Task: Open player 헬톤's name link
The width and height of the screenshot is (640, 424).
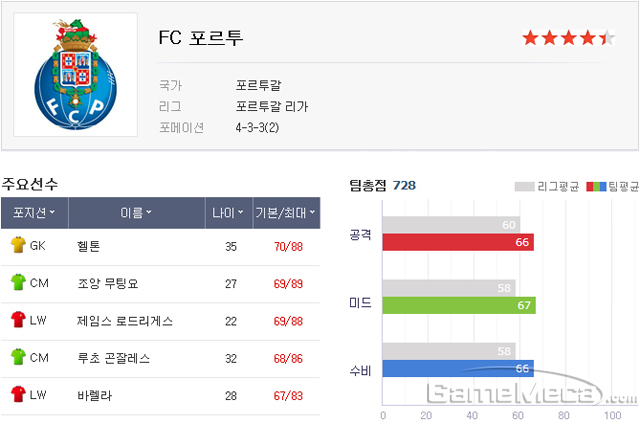Action: (x=89, y=246)
